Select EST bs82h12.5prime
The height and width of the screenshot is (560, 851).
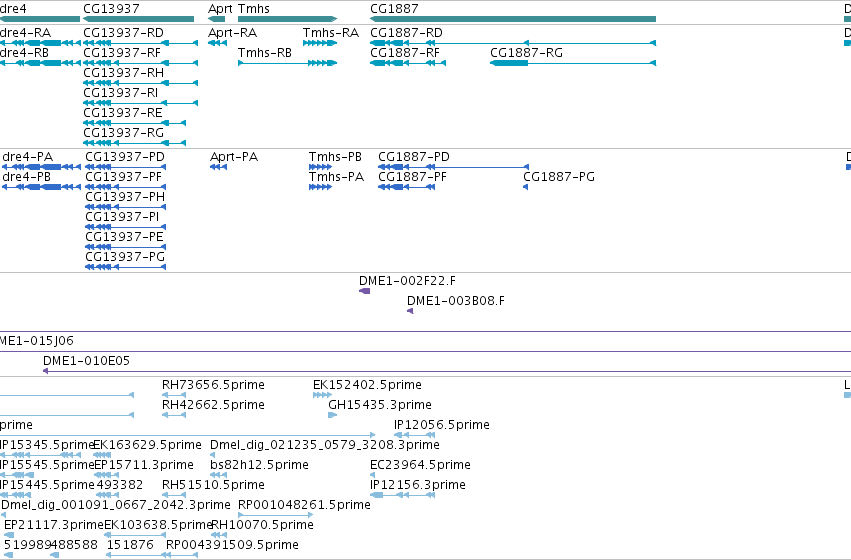219,475
